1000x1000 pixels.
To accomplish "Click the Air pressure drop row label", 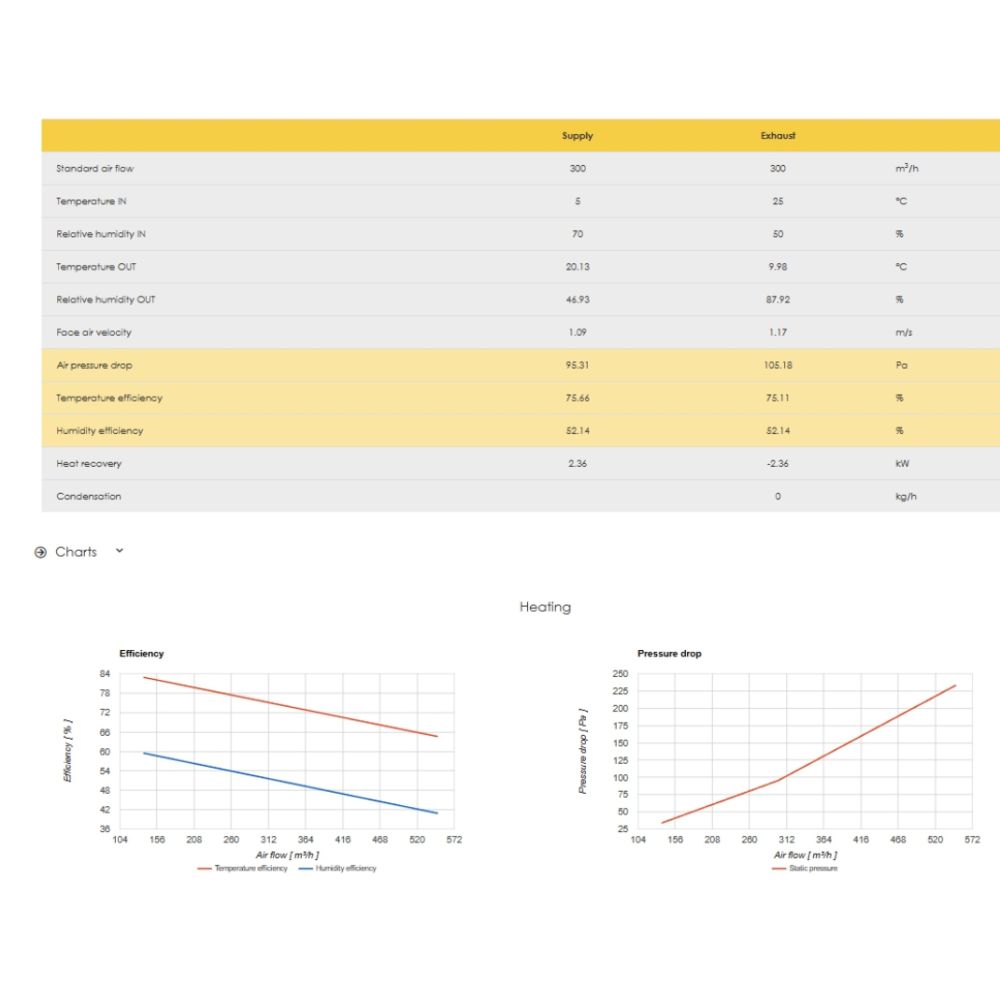I will (94, 365).
